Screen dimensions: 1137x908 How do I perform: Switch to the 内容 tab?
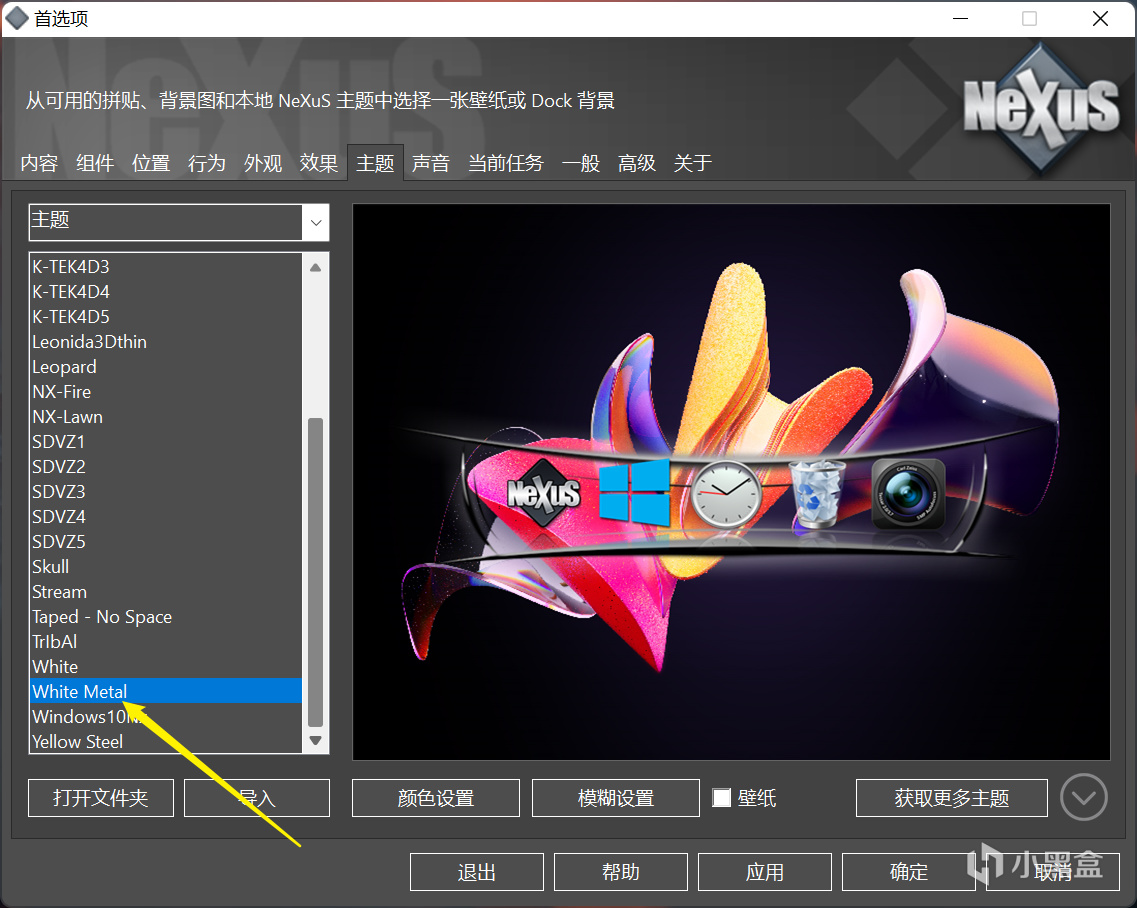point(39,163)
